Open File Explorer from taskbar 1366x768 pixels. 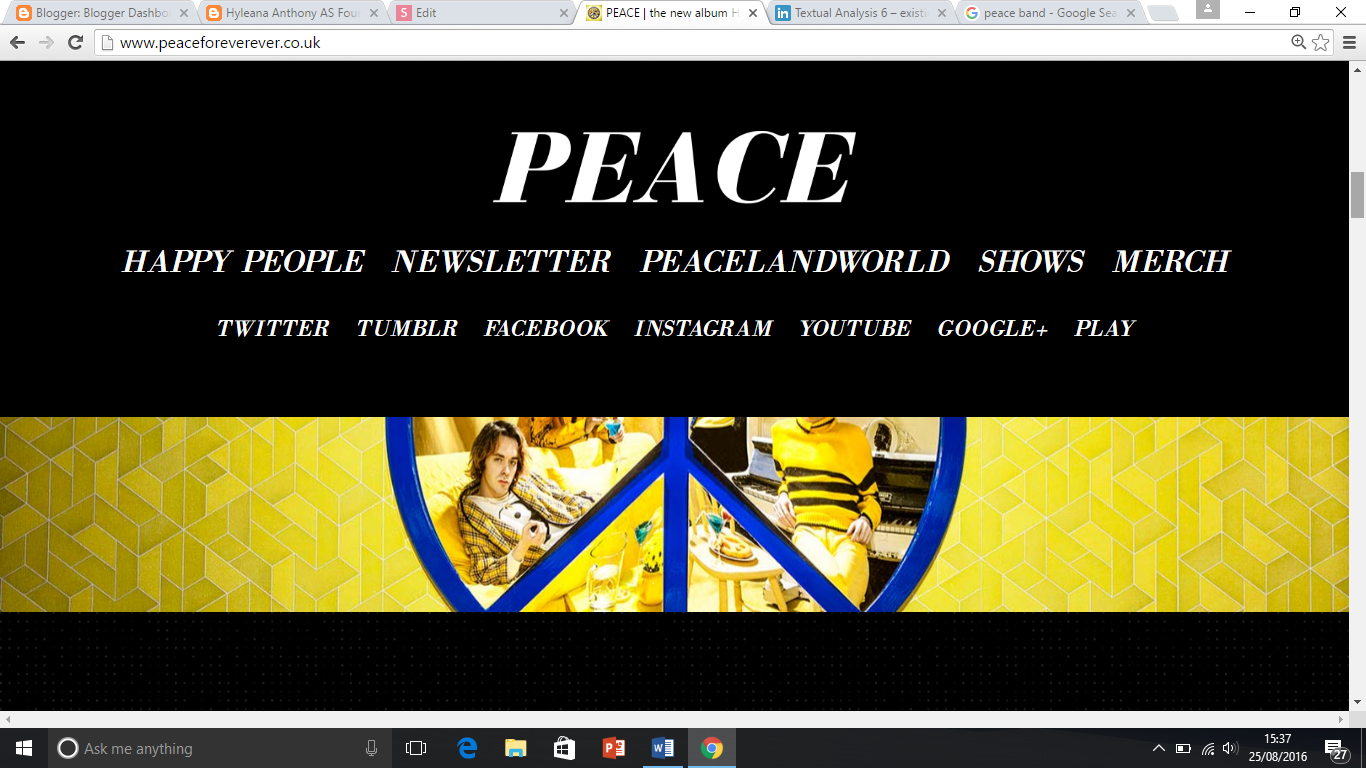pos(515,748)
